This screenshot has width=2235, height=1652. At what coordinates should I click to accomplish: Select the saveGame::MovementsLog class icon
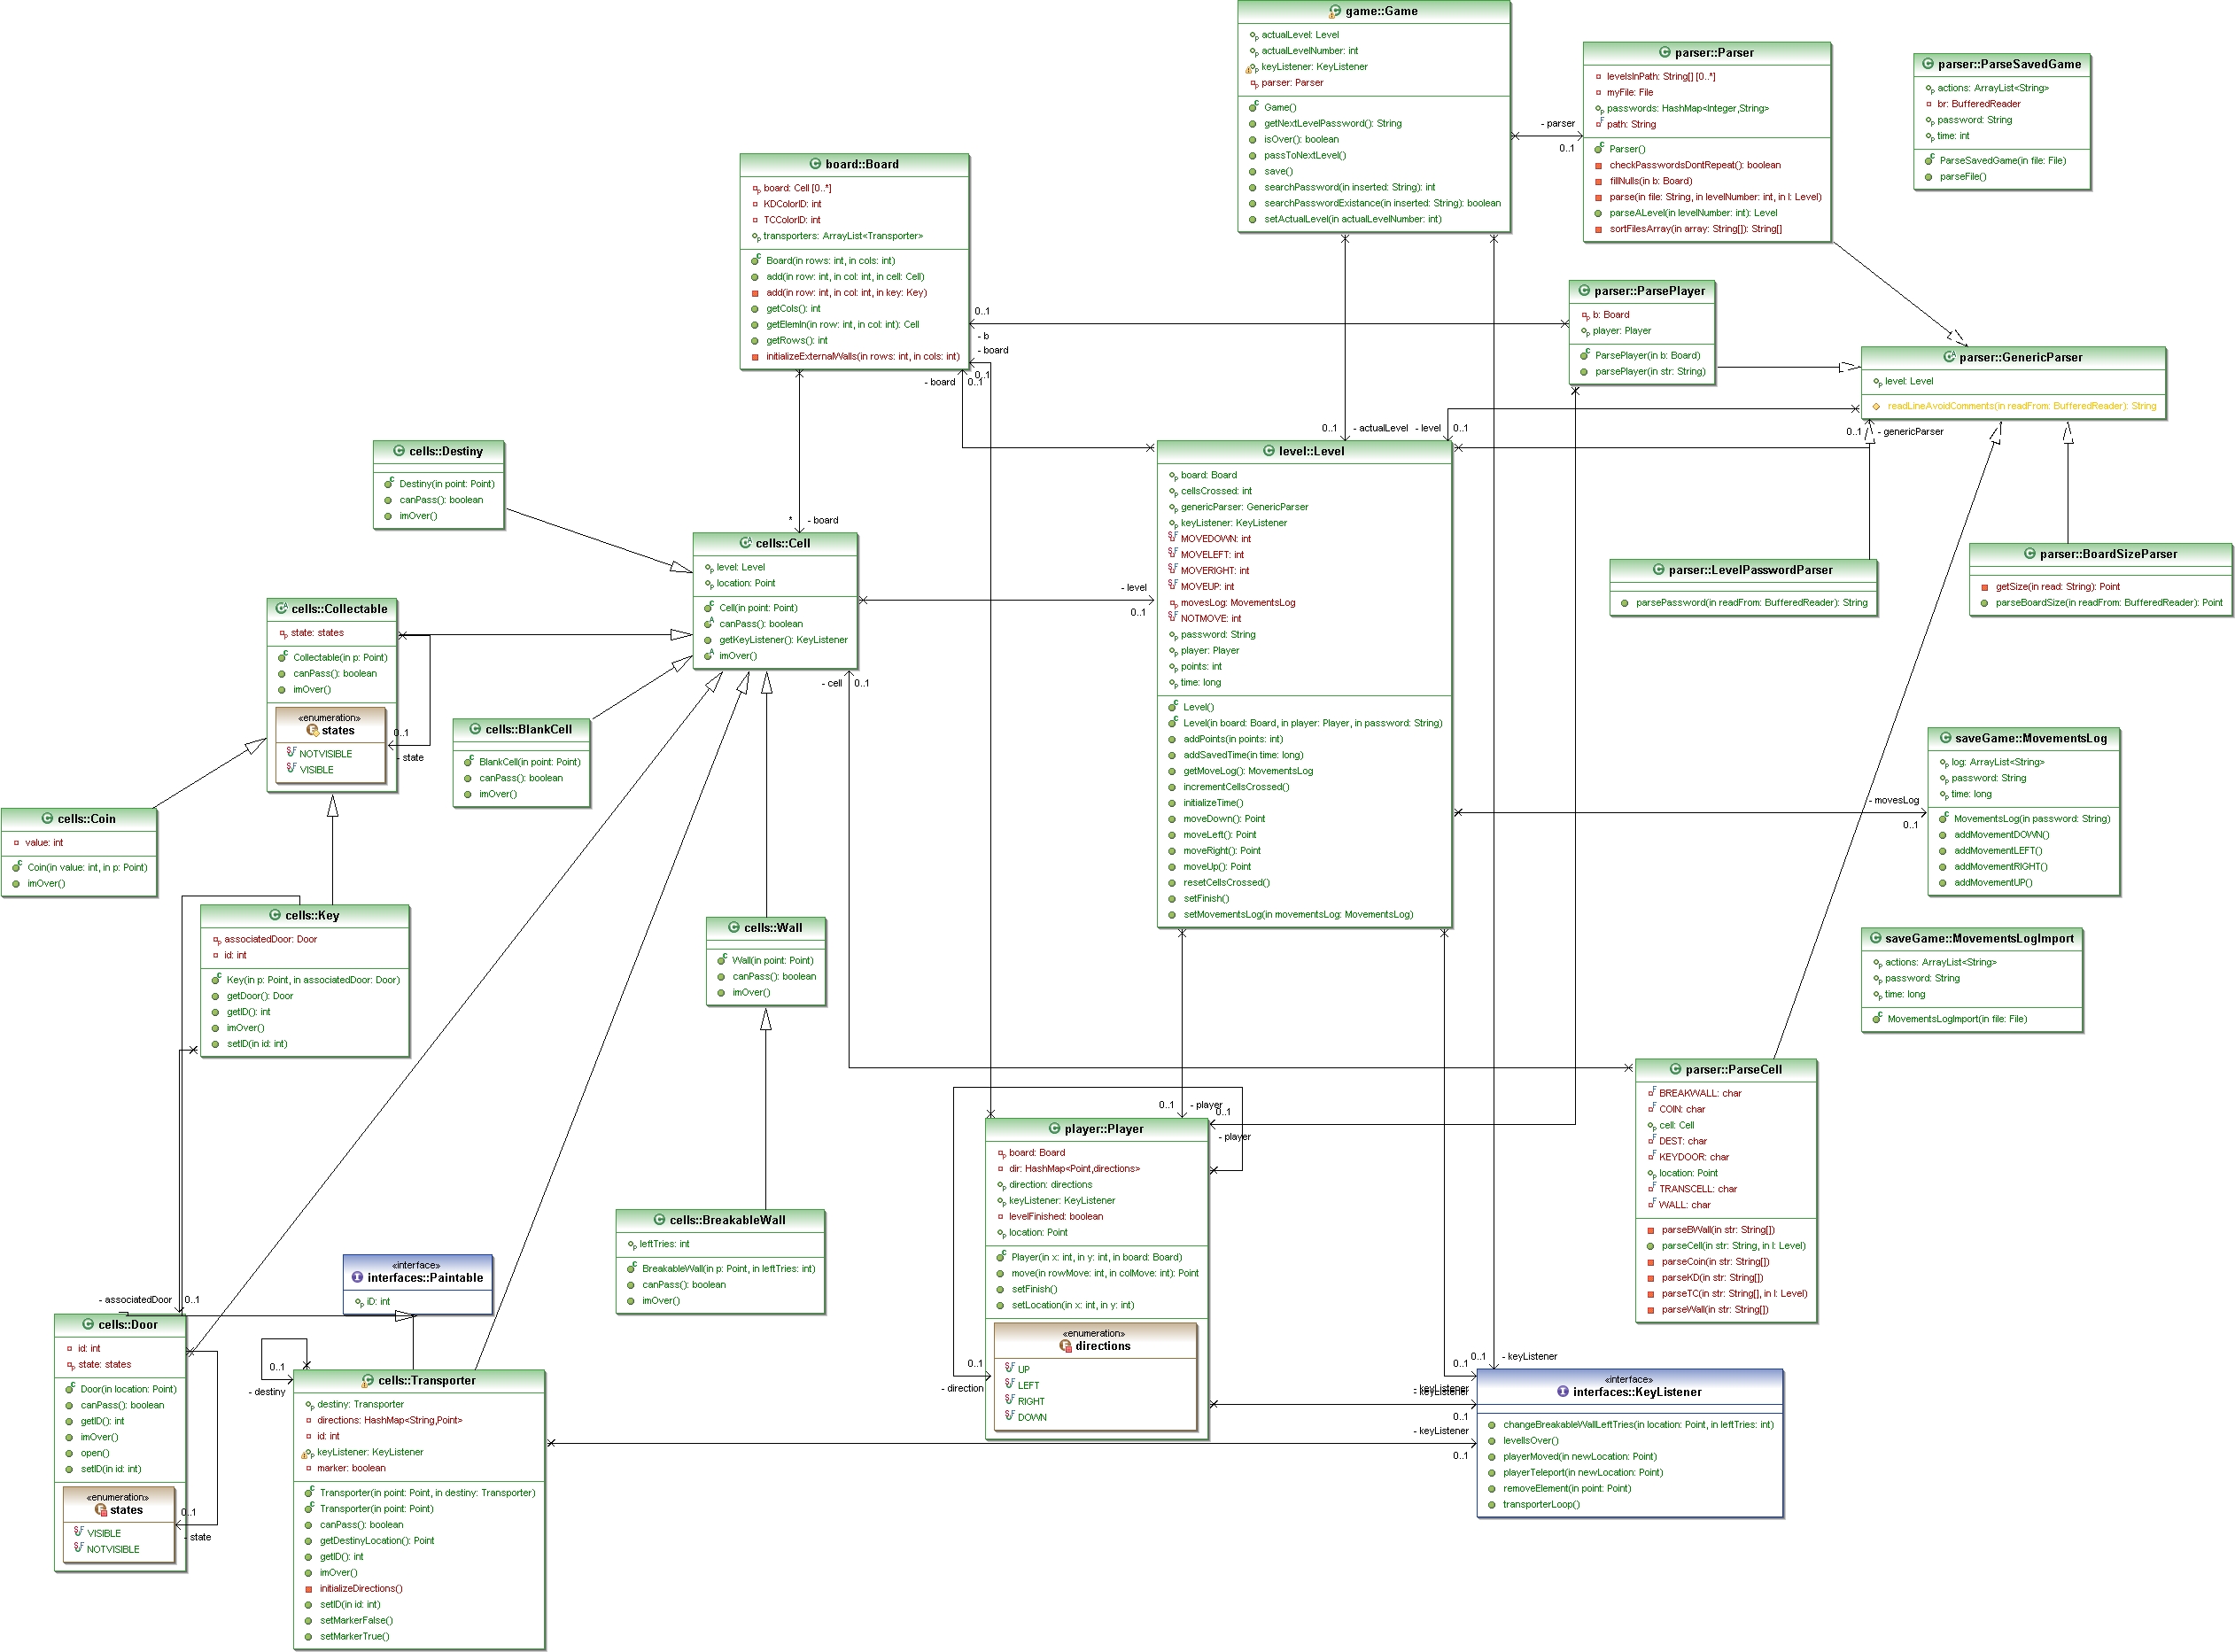click(1945, 738)
